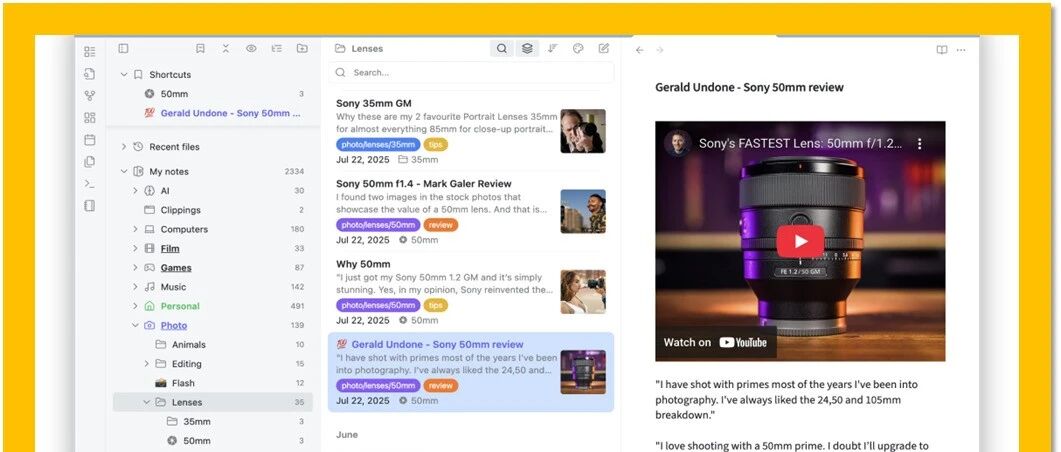Expand the Computers folder

pyautogui.click(x=135, y=229)
